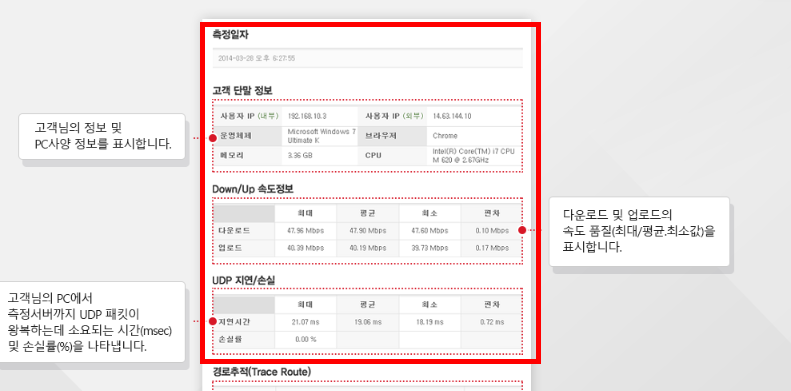Select delay average 19.06 ms
Screen dimensions: 791x391
tap(367, 322)
